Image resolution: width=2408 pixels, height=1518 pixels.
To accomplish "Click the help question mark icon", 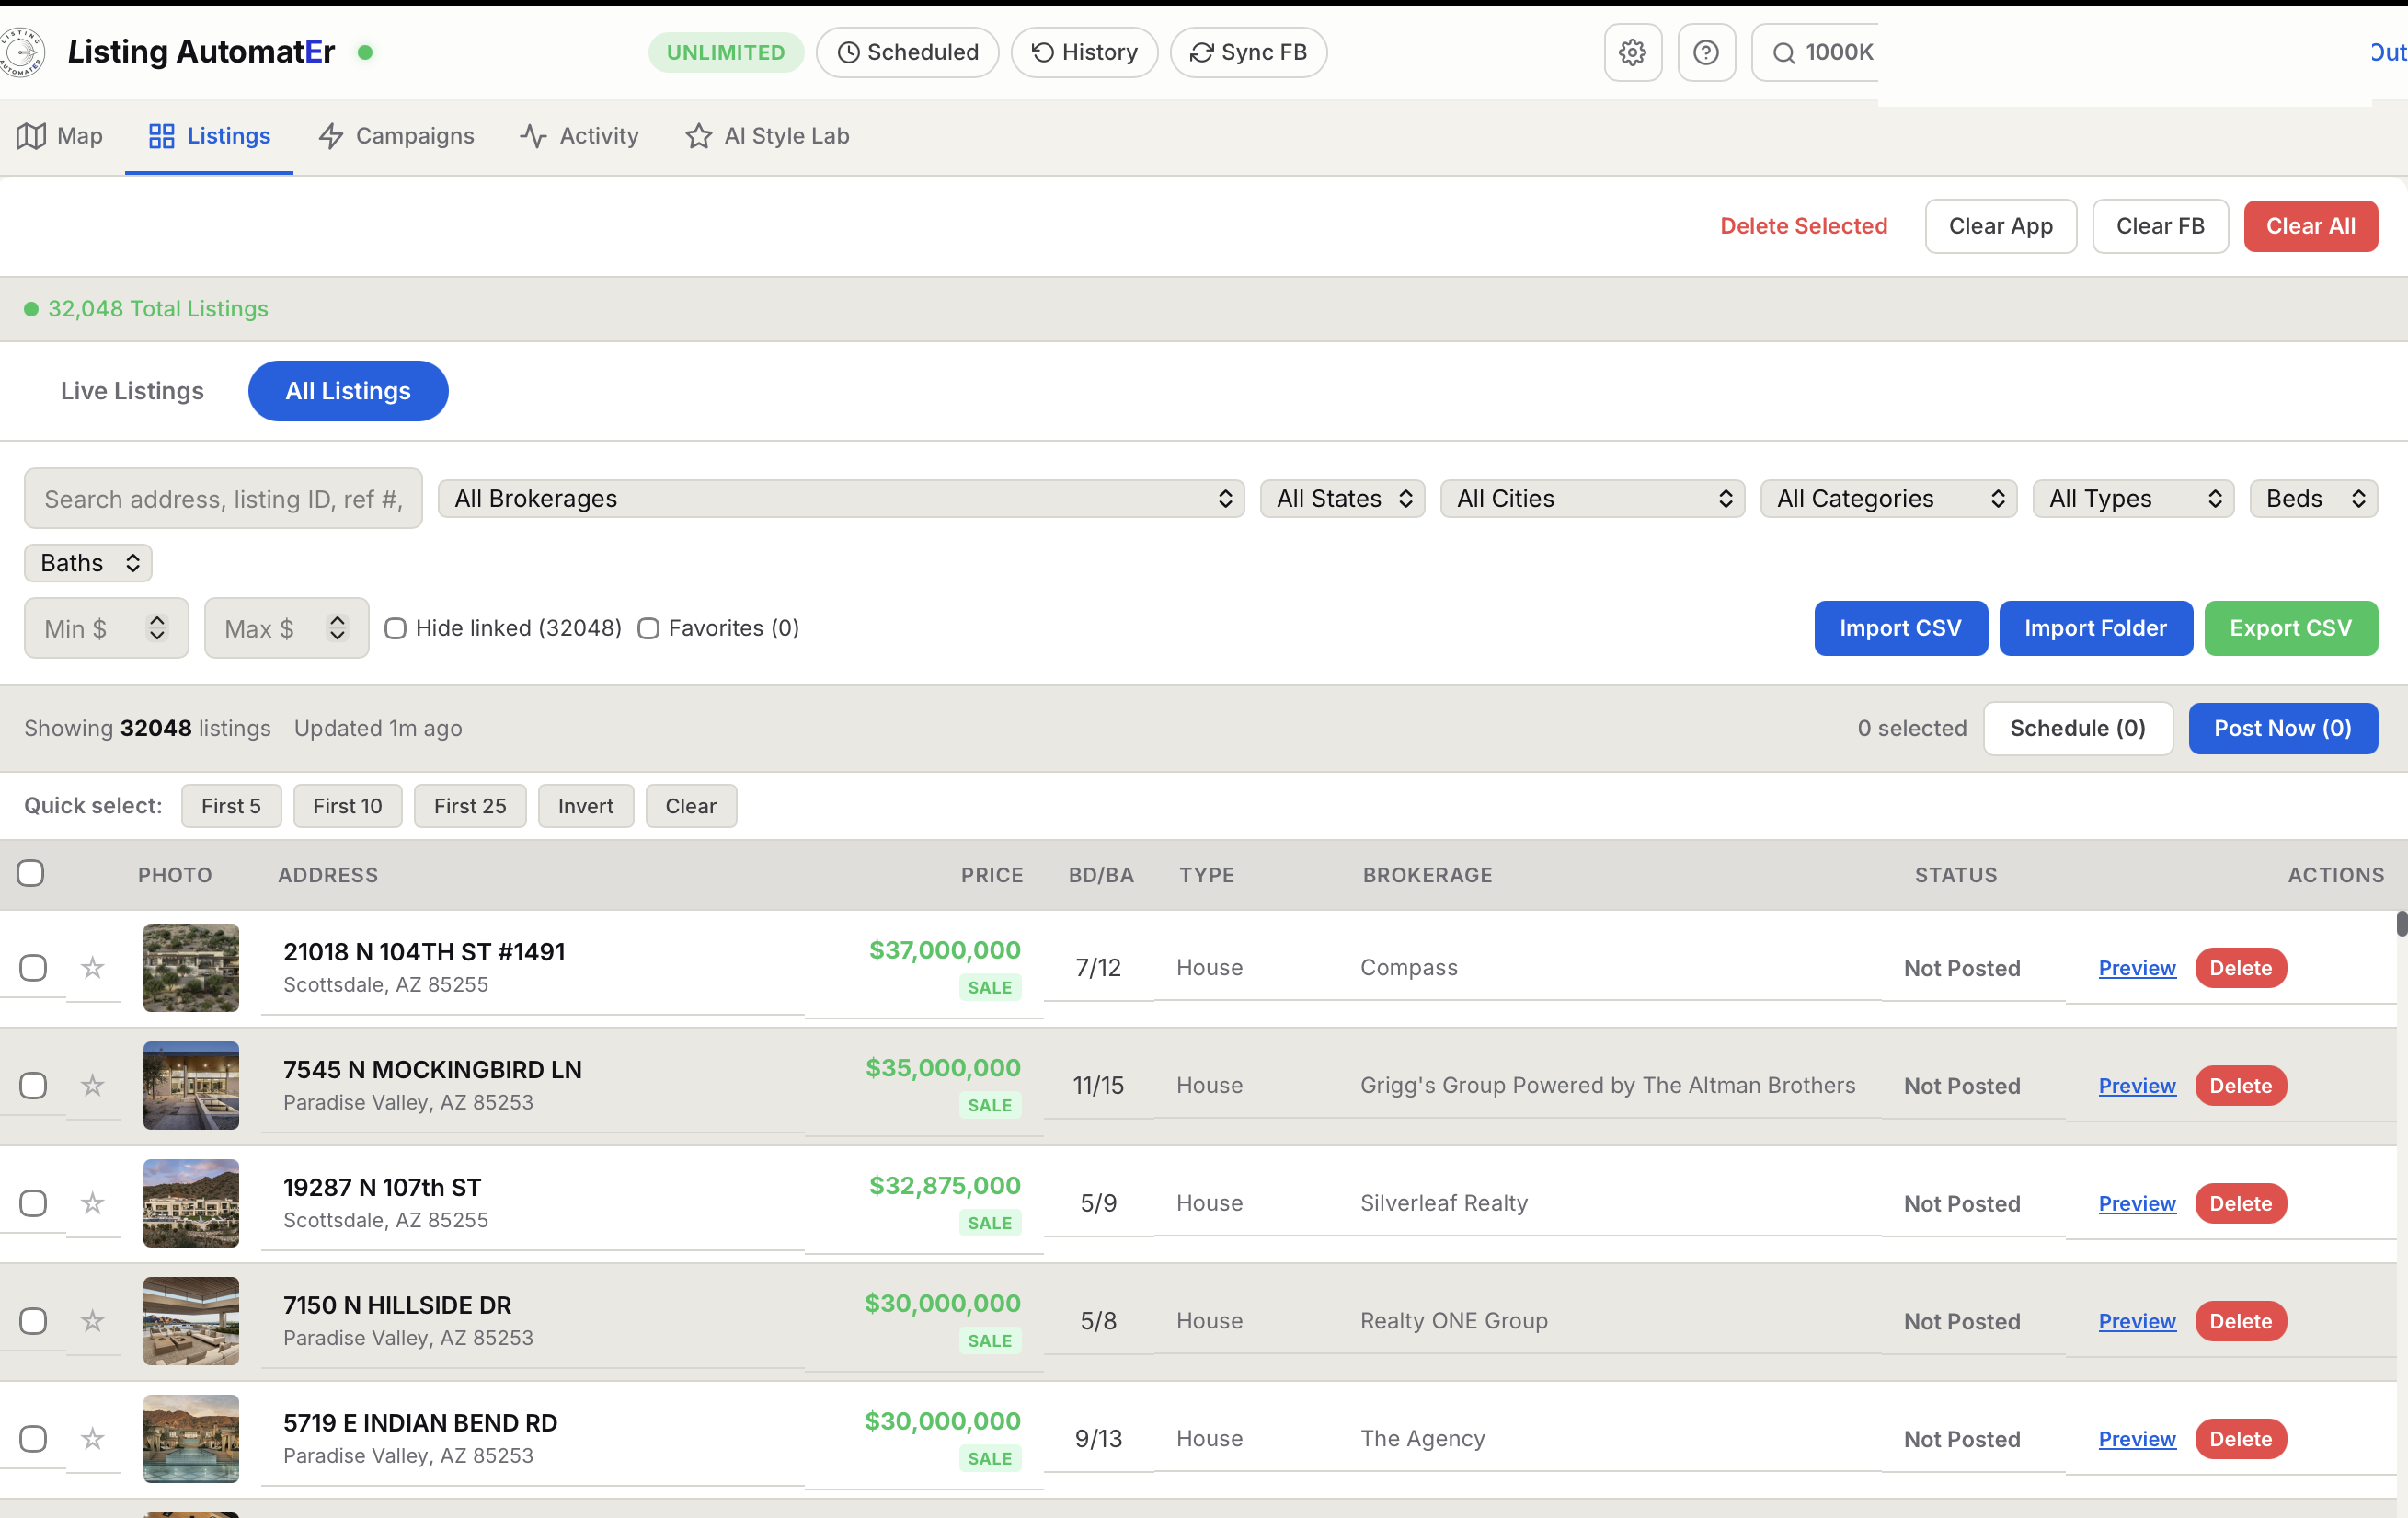I will click(1706, 52).
